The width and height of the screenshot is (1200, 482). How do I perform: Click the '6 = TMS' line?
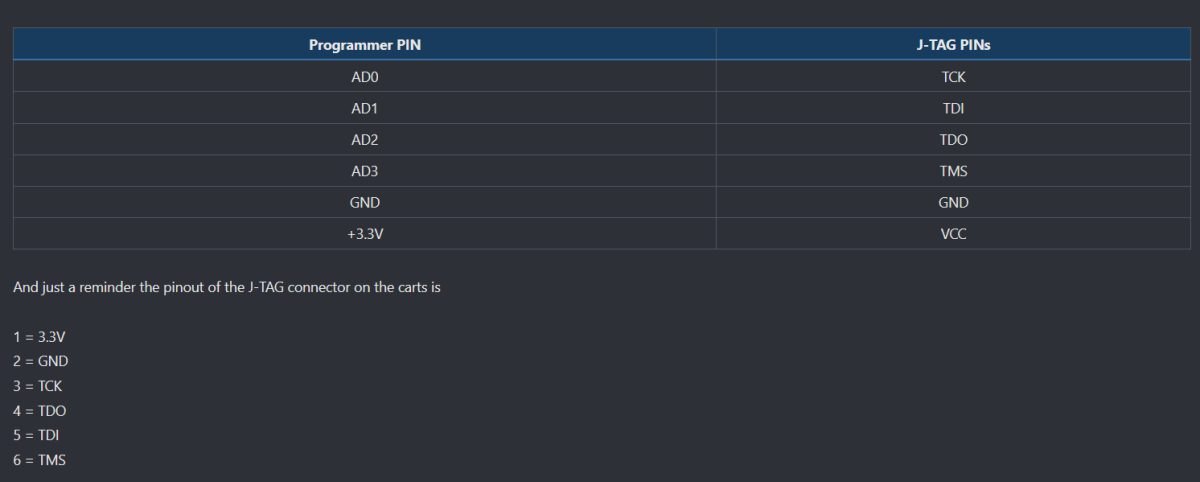(x=40, y=460)
